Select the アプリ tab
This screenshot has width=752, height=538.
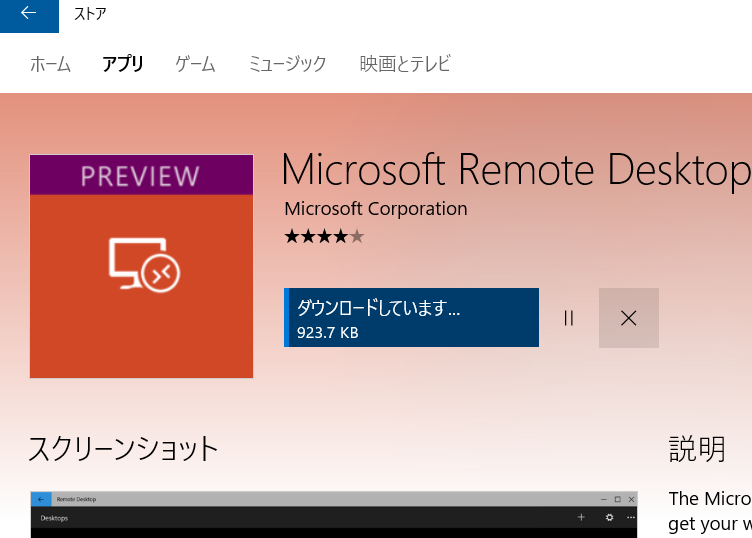pyautogui.click(x=123, y=64)
